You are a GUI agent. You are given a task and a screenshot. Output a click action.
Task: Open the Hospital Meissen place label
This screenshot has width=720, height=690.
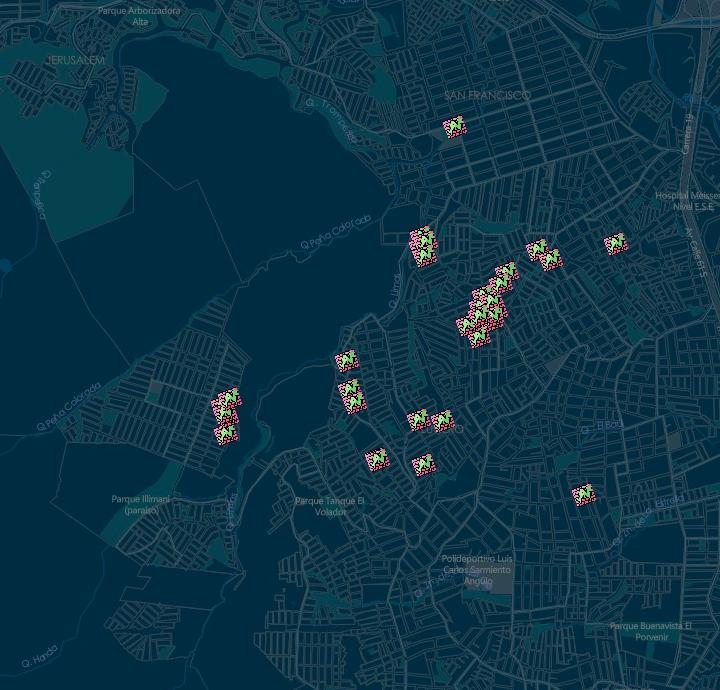[x=686, y=201]
